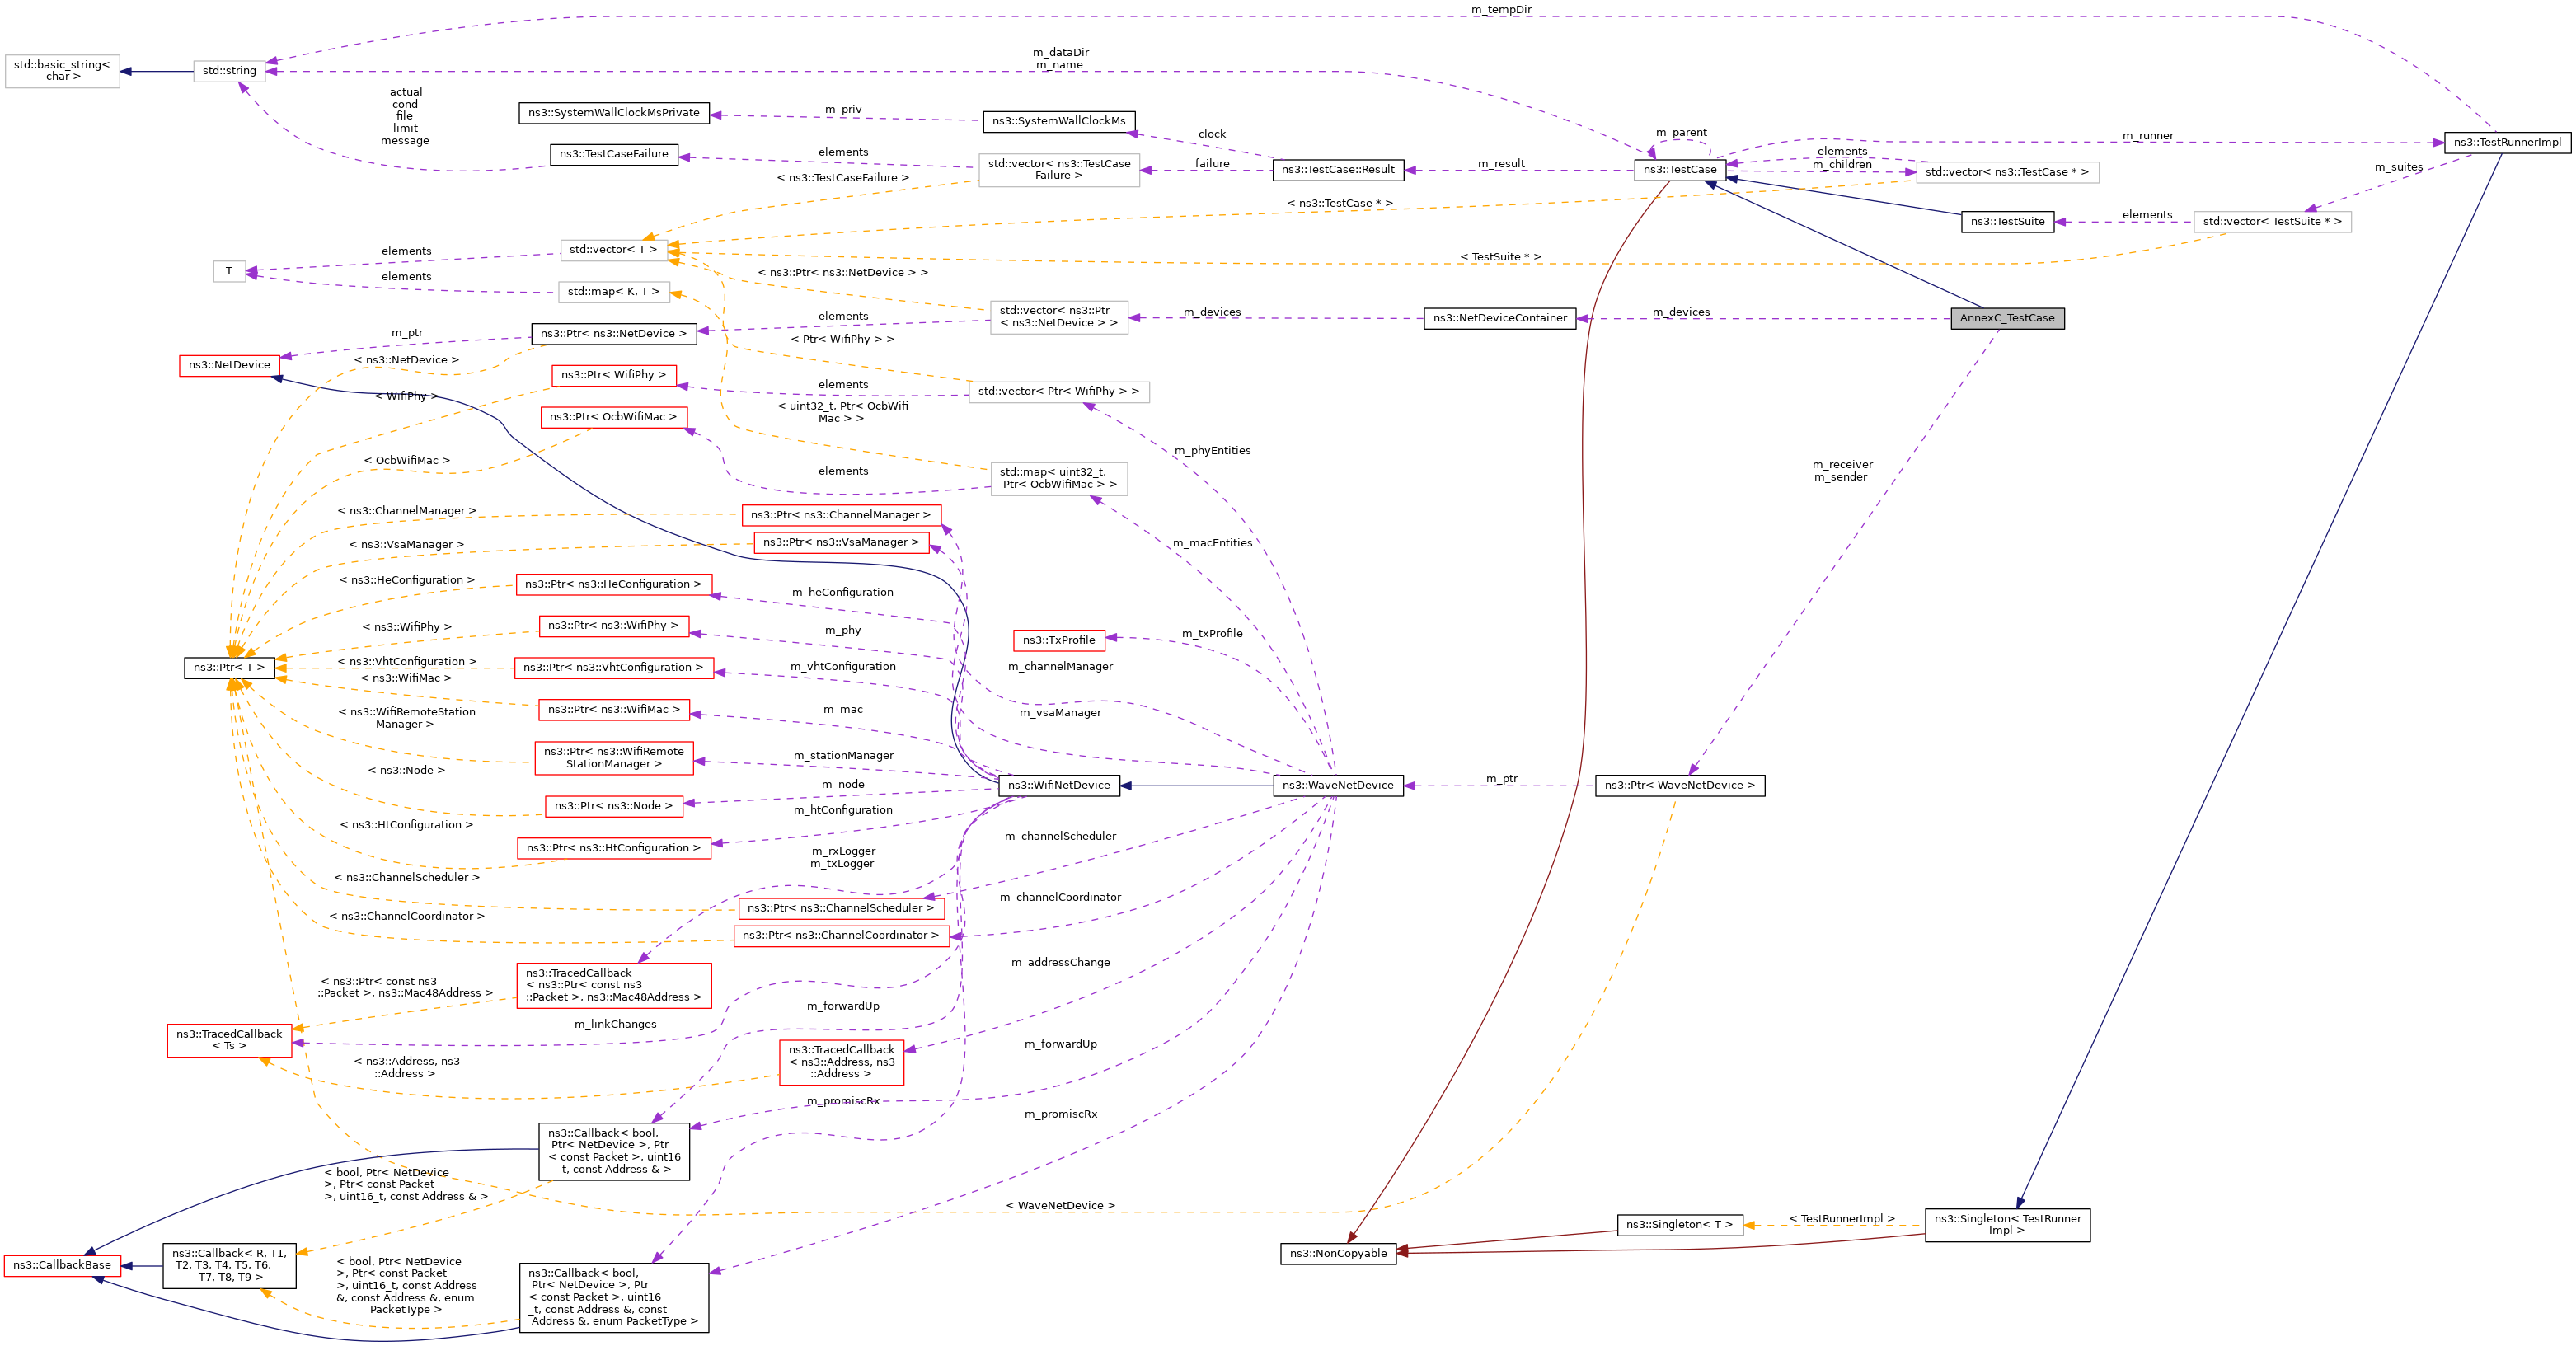
Task: Click the std::string node
Action: (229, 71)
